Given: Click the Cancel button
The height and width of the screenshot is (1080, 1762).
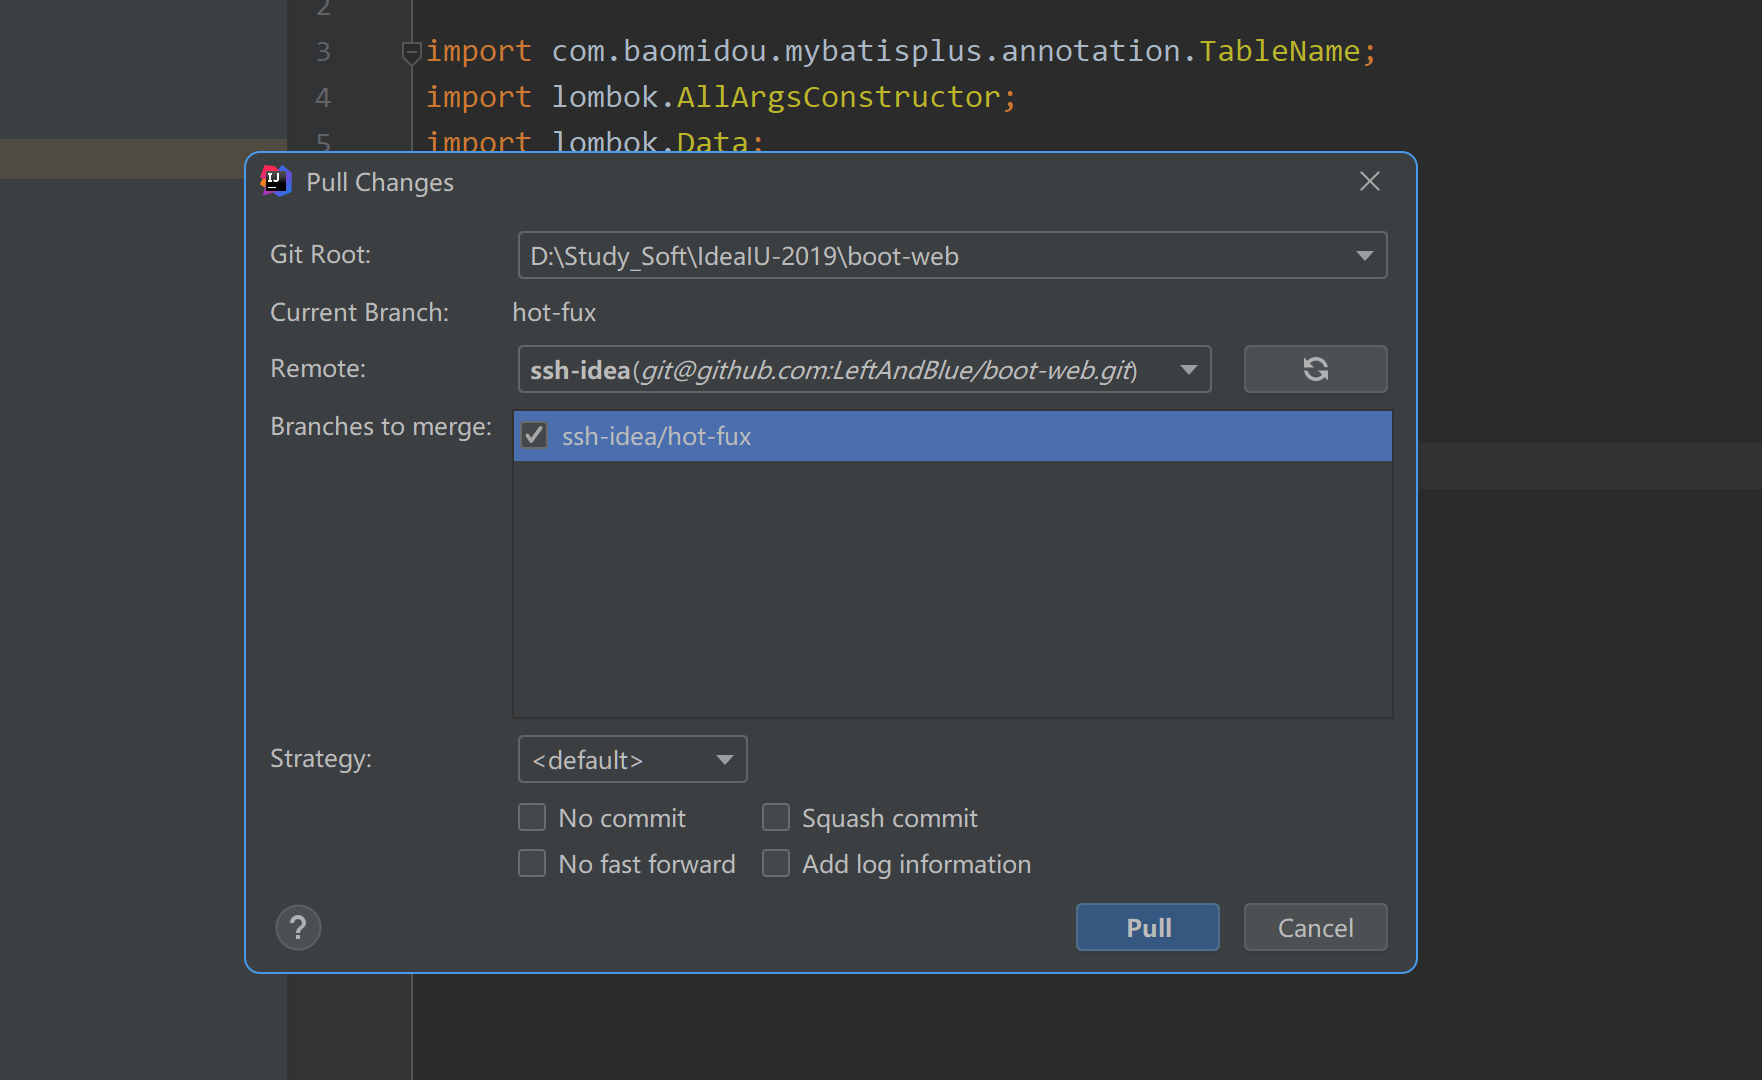Looking at the screenshot, I should tap(1315, 927).
